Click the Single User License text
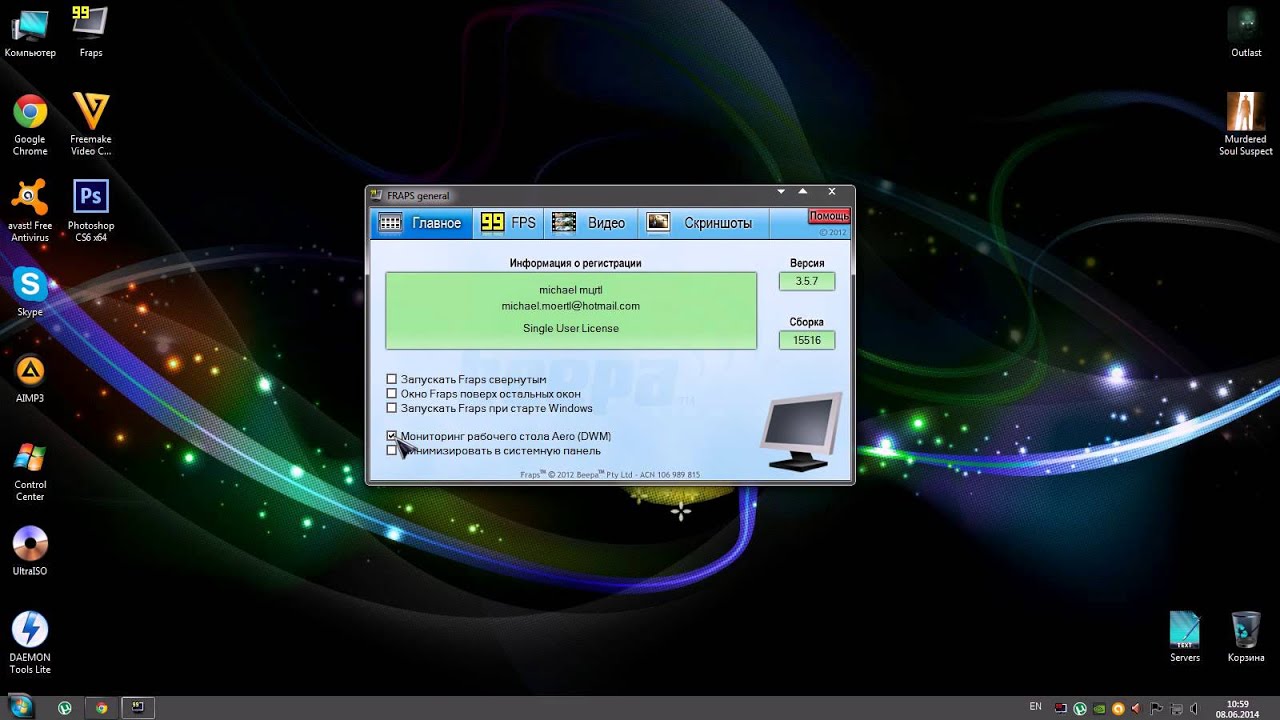1280x720 pixels. click(571, 328)
